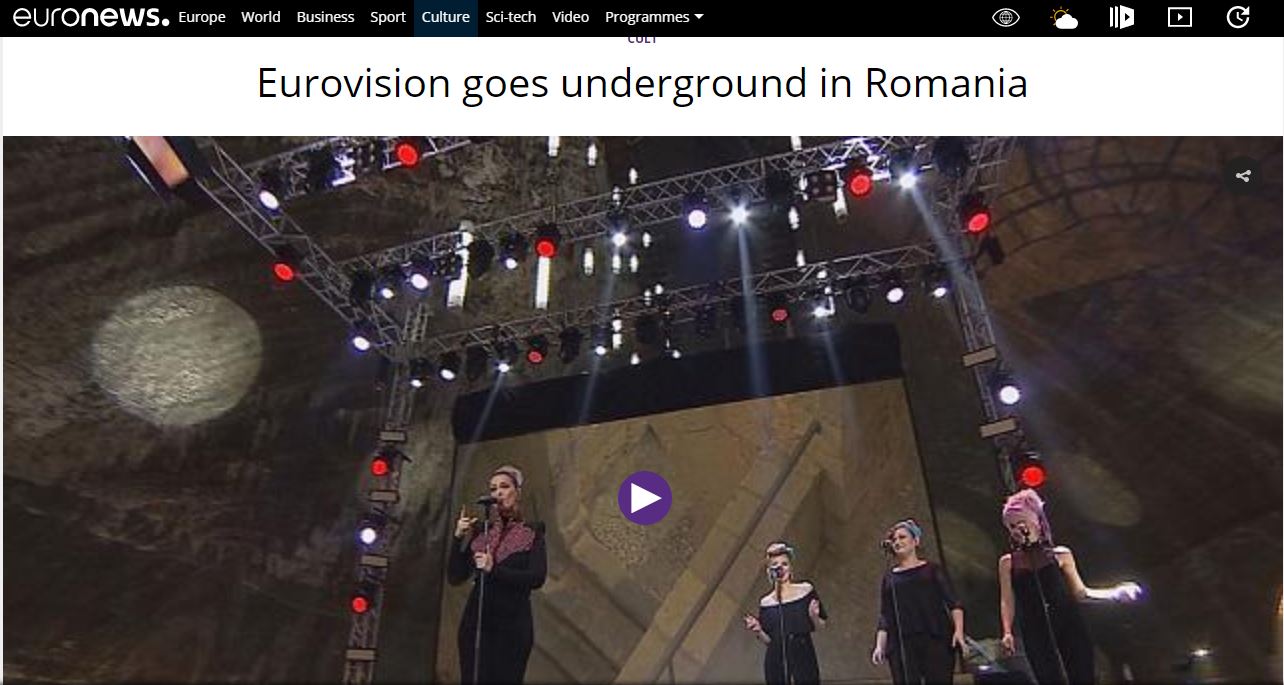Open the Business section
The height and width of the screenshot is (685, 1284).
pyautogui.click(x=325, y=17)
